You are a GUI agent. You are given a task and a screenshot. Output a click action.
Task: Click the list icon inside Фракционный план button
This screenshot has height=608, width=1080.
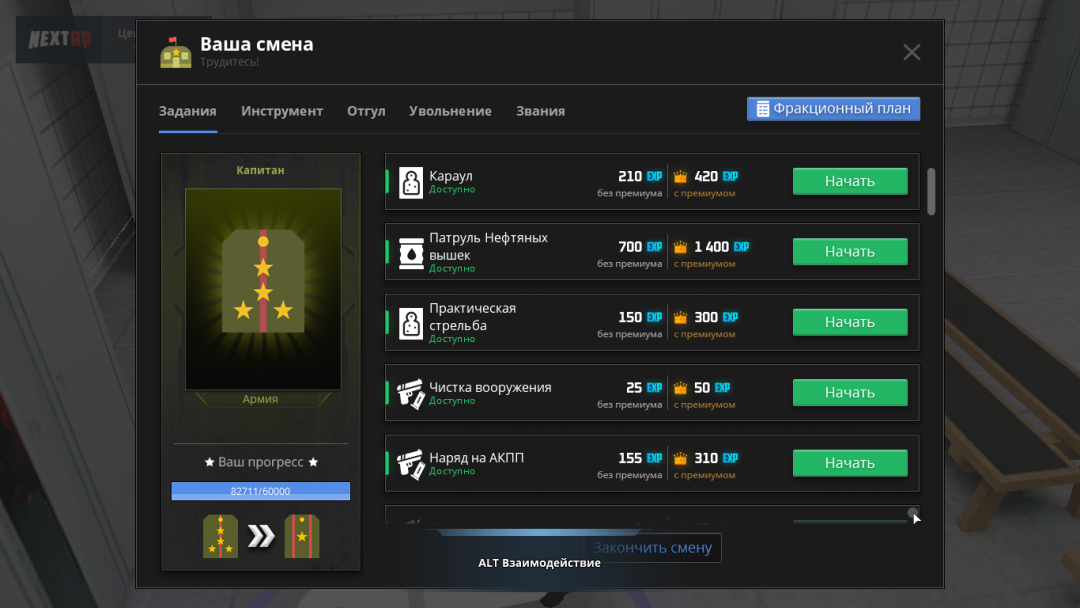pos(762,109)
